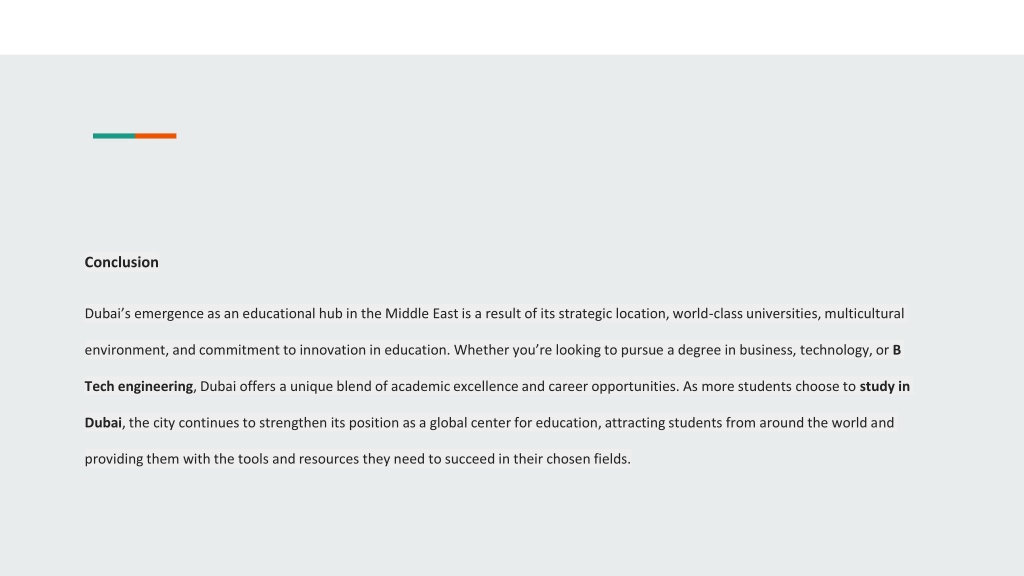Viewport: 1024px width, 576px height.
Task: Click the teal segment of the accent bar
Action: tap(114, 136)
